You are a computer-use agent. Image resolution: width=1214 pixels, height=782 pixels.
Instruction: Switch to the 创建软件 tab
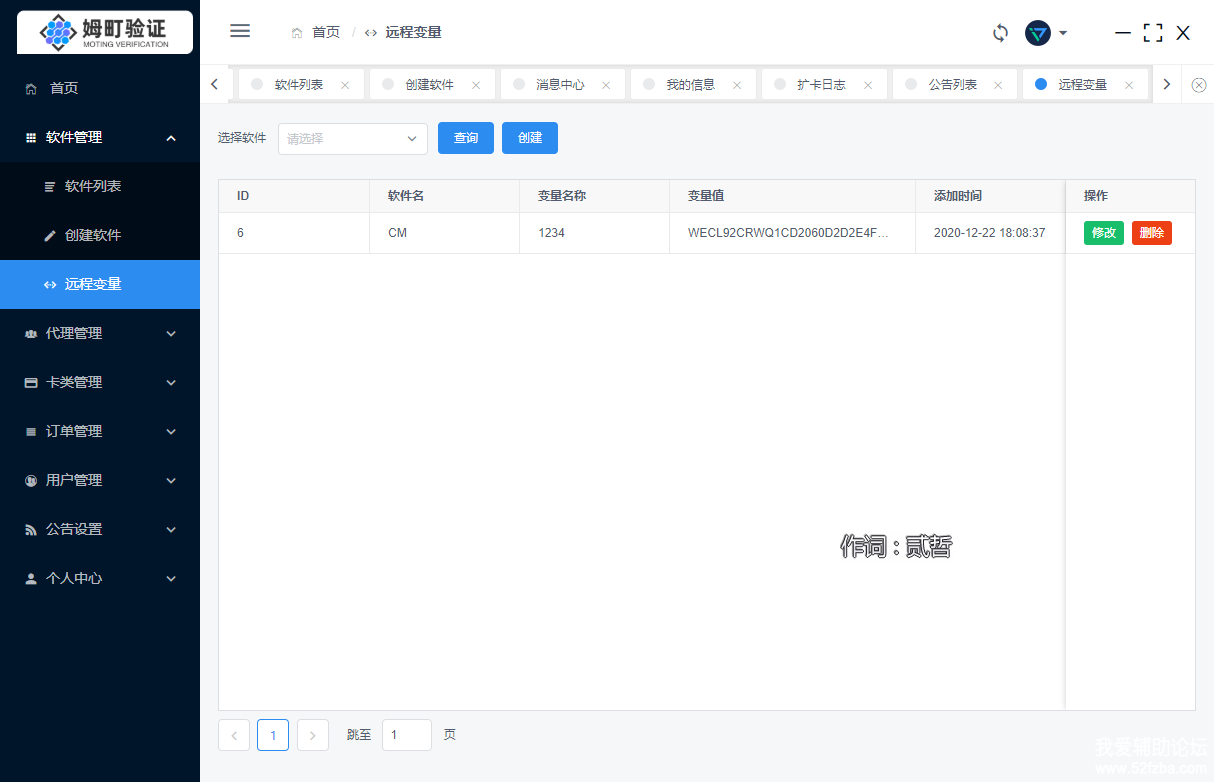[x=430, y=85]
